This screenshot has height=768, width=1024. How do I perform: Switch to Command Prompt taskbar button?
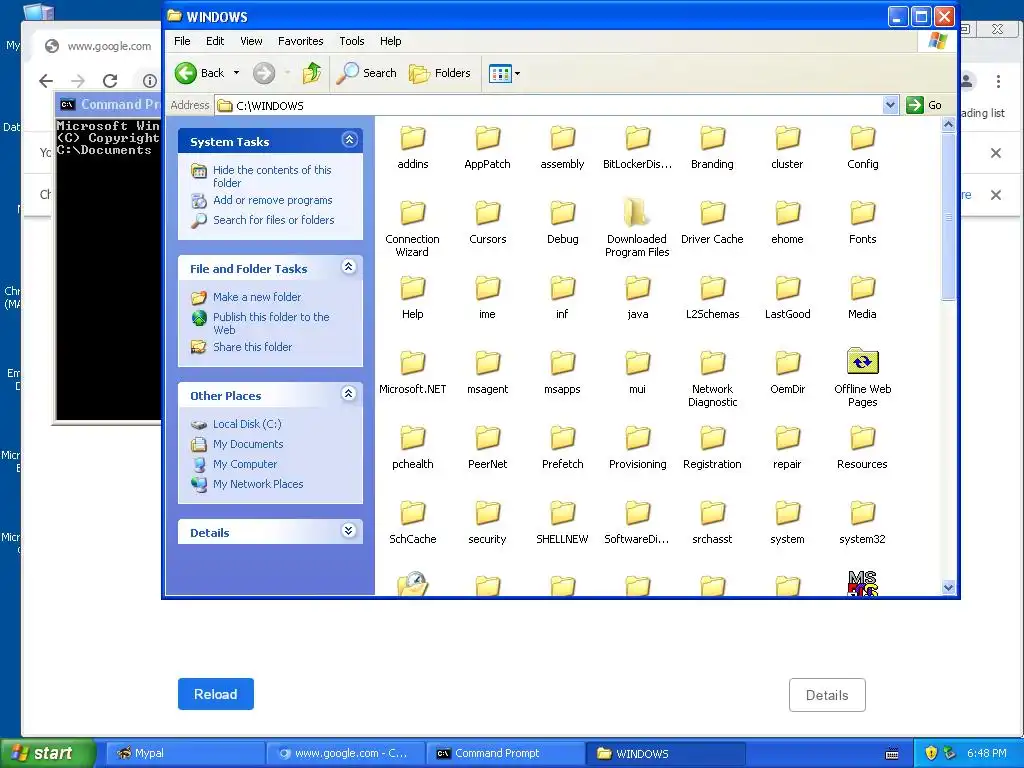[505, 754]
